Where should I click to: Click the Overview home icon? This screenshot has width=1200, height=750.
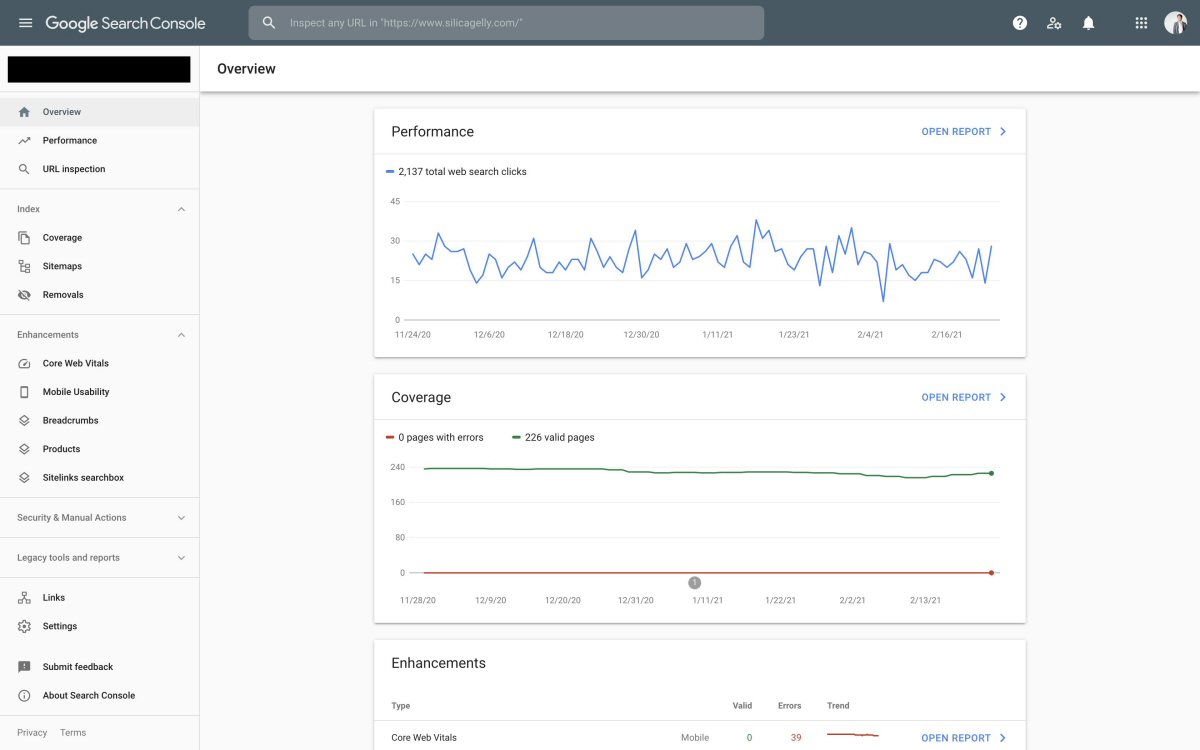pyautogui.click(x=24, y=112)
